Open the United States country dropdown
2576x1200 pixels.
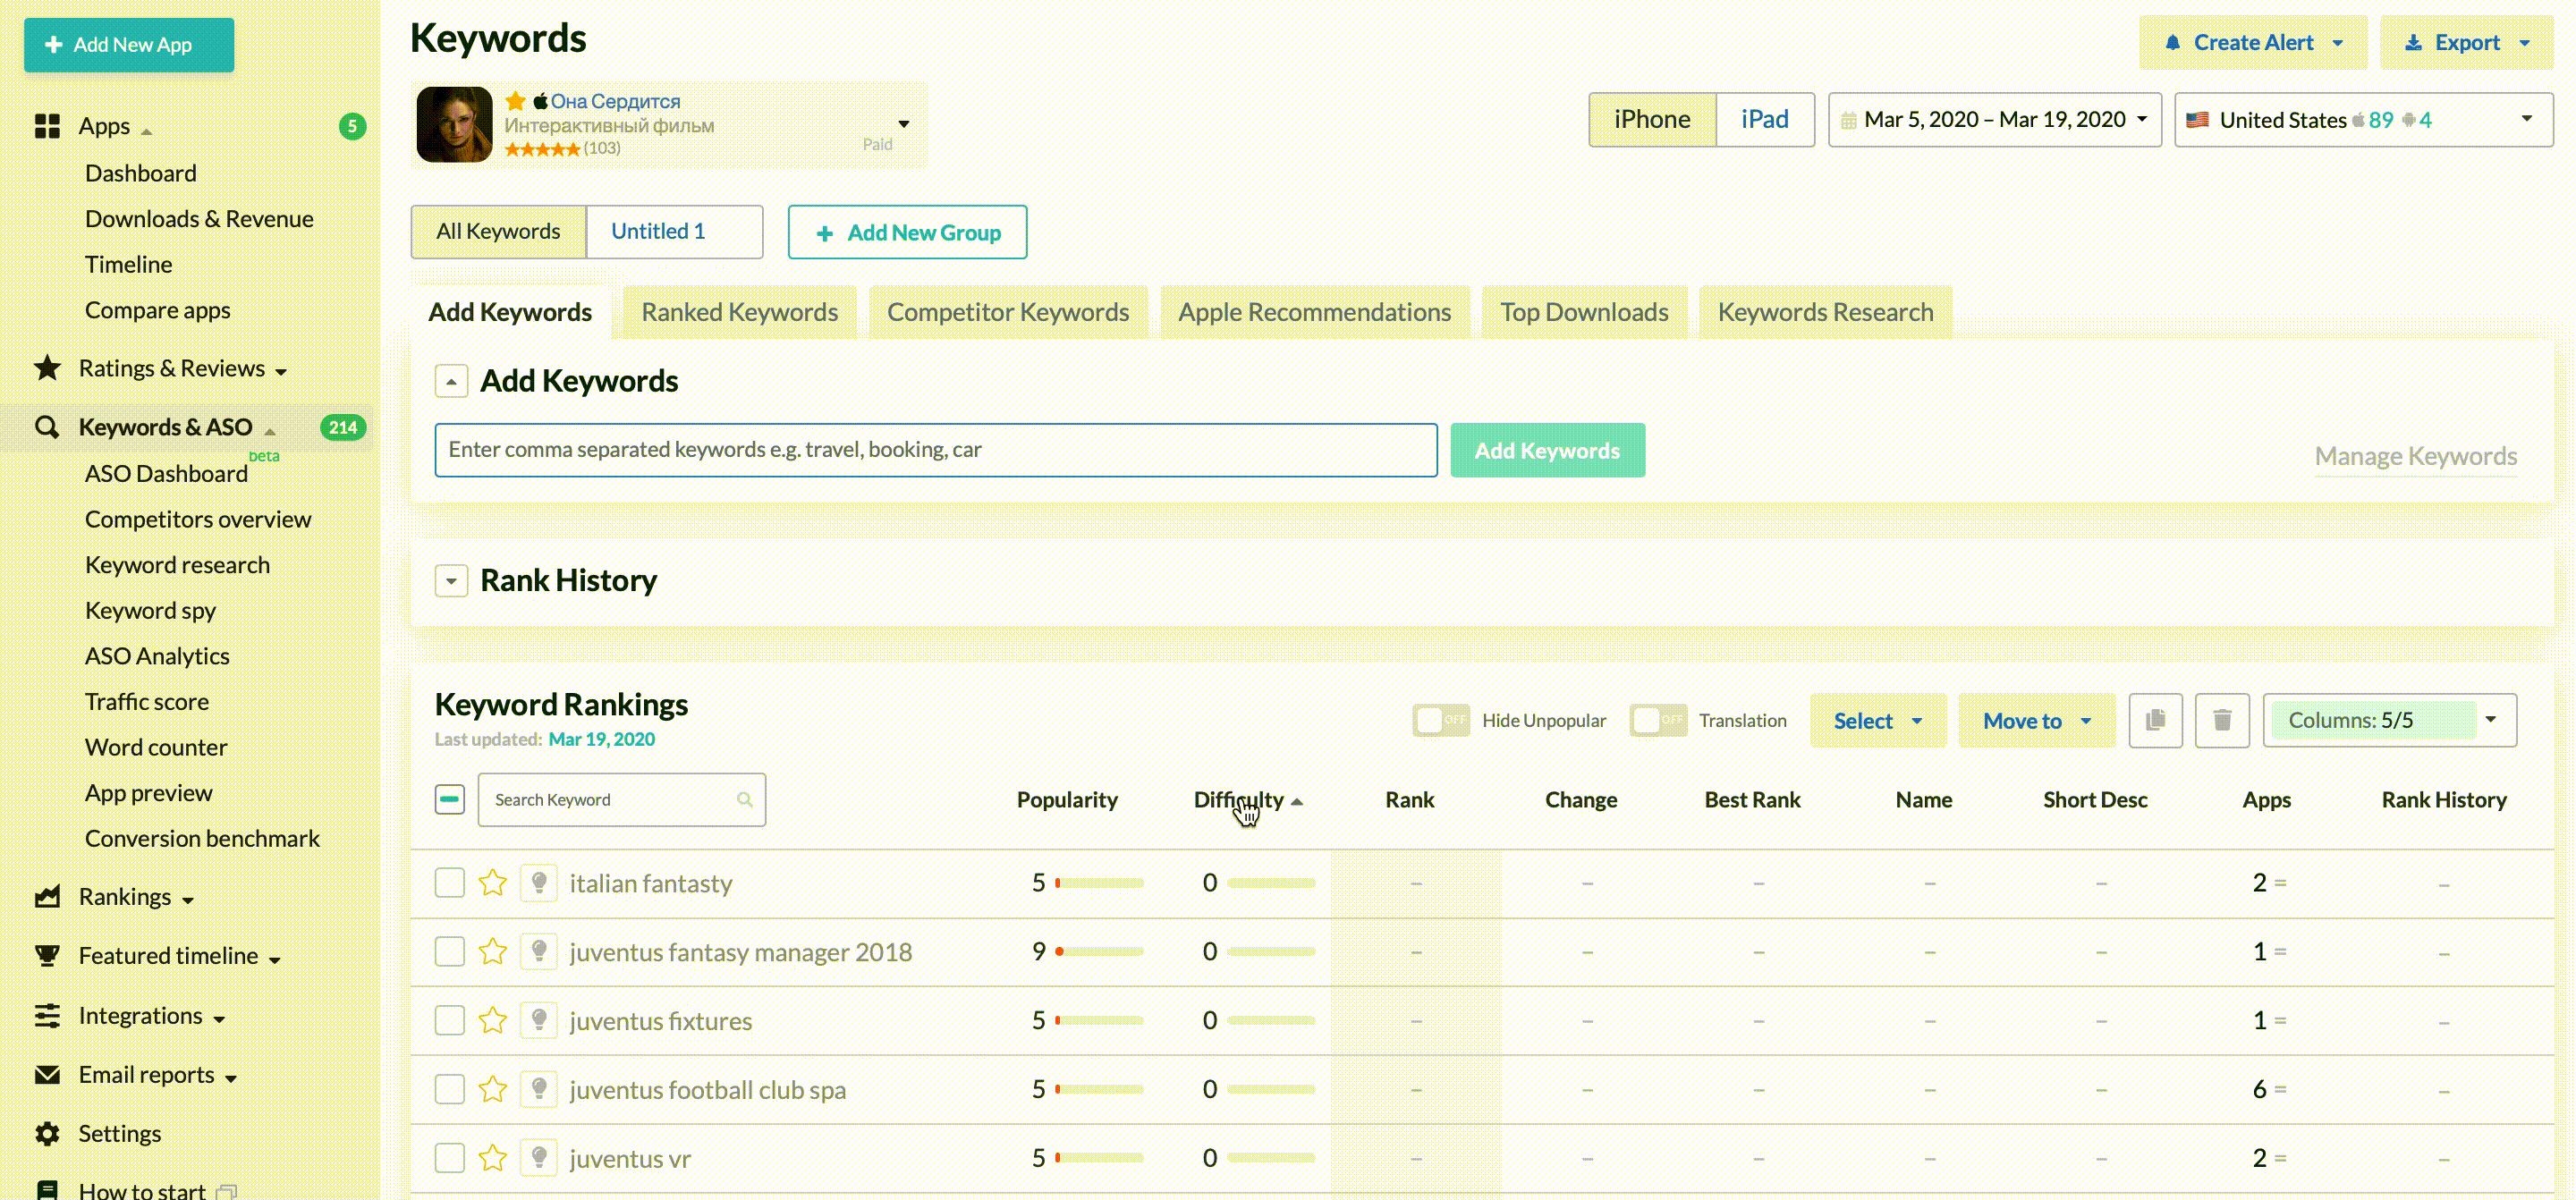(2362, 120)
